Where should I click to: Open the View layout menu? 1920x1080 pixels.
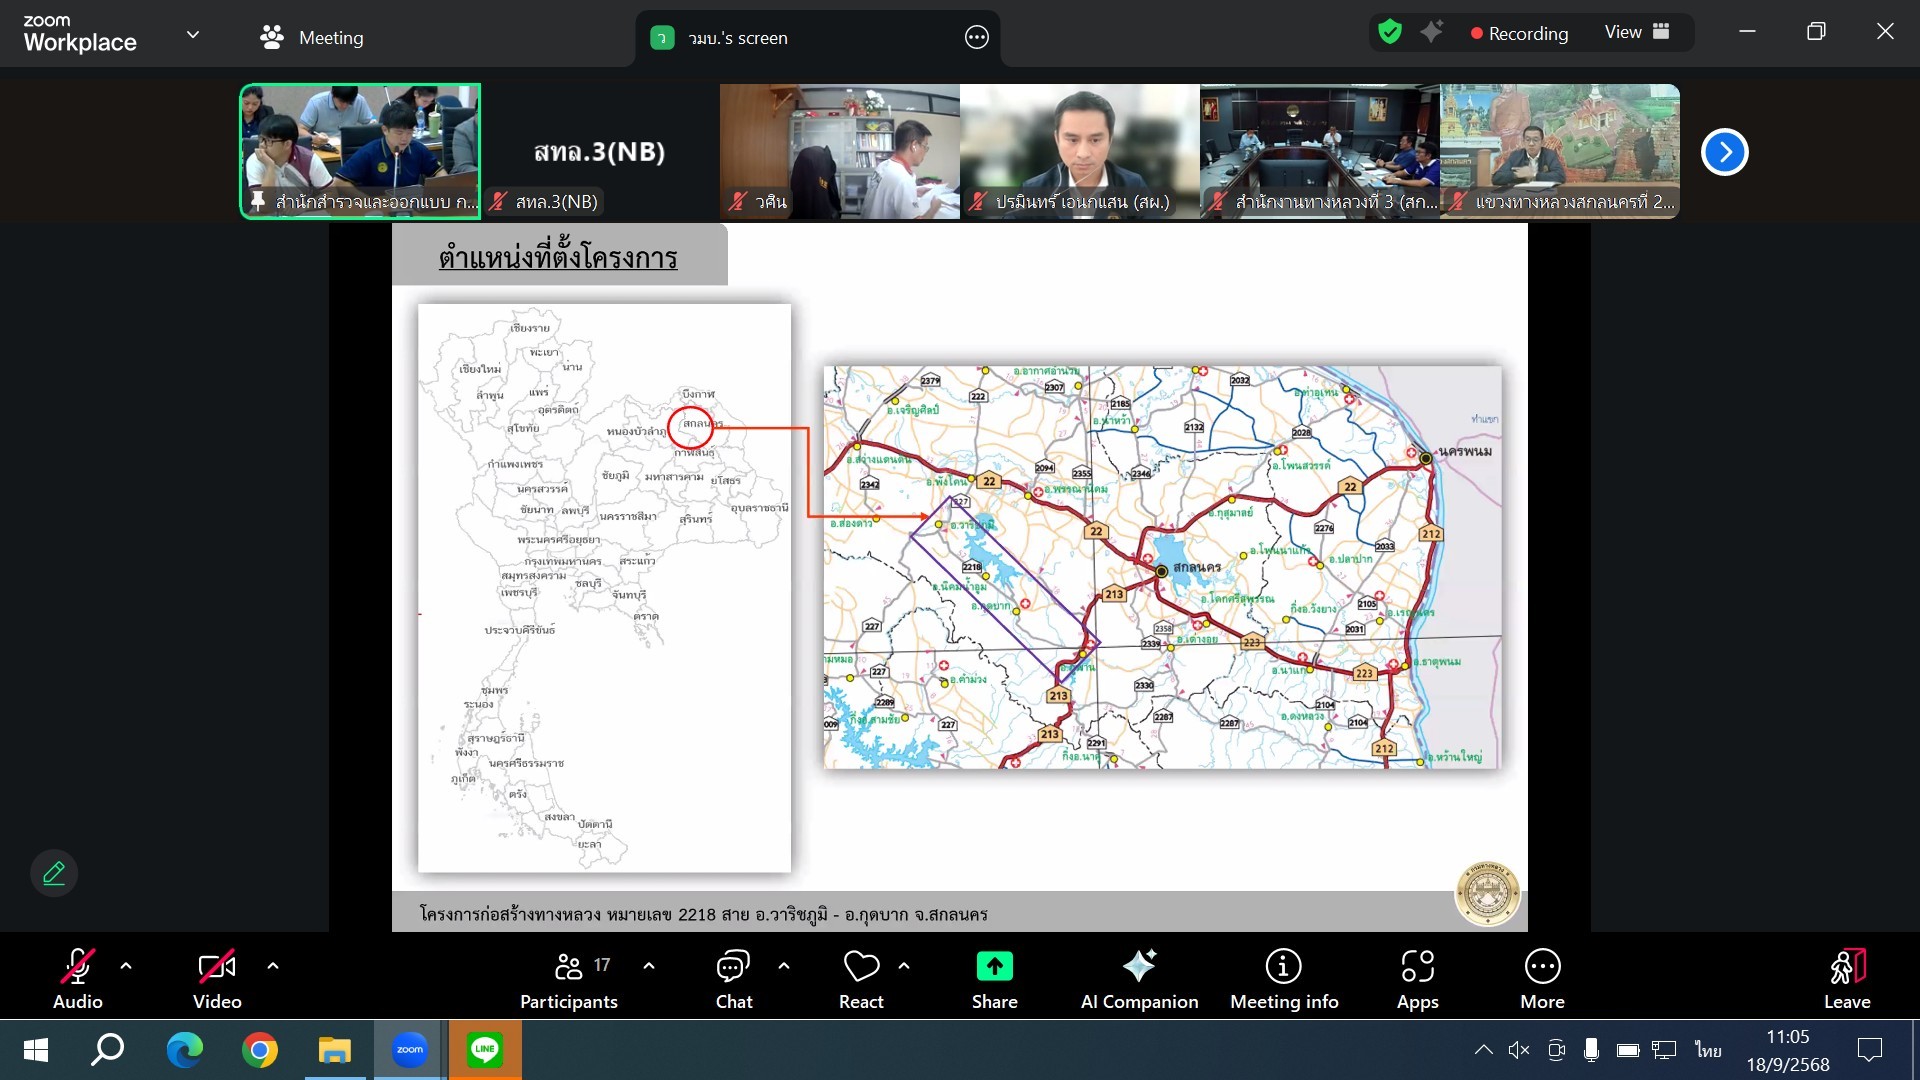1637,32
